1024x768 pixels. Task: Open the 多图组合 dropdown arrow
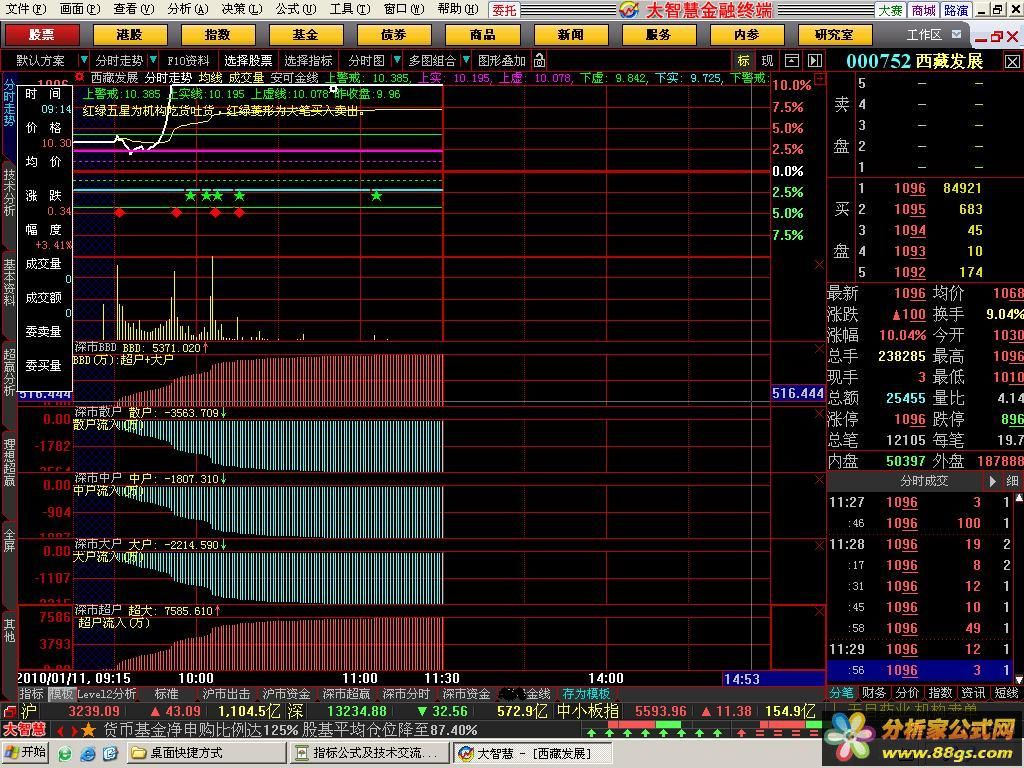pyautogui.click(x=466, y=61)
